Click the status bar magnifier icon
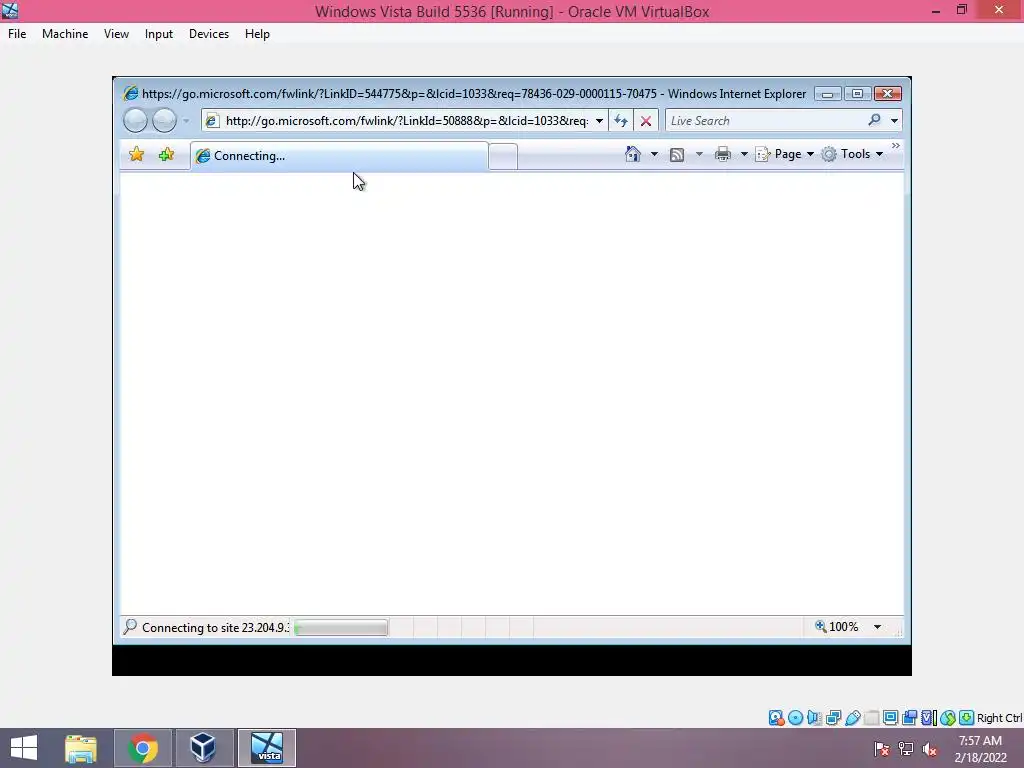This screenshot has height=768, width=1024. pos(130,627)
